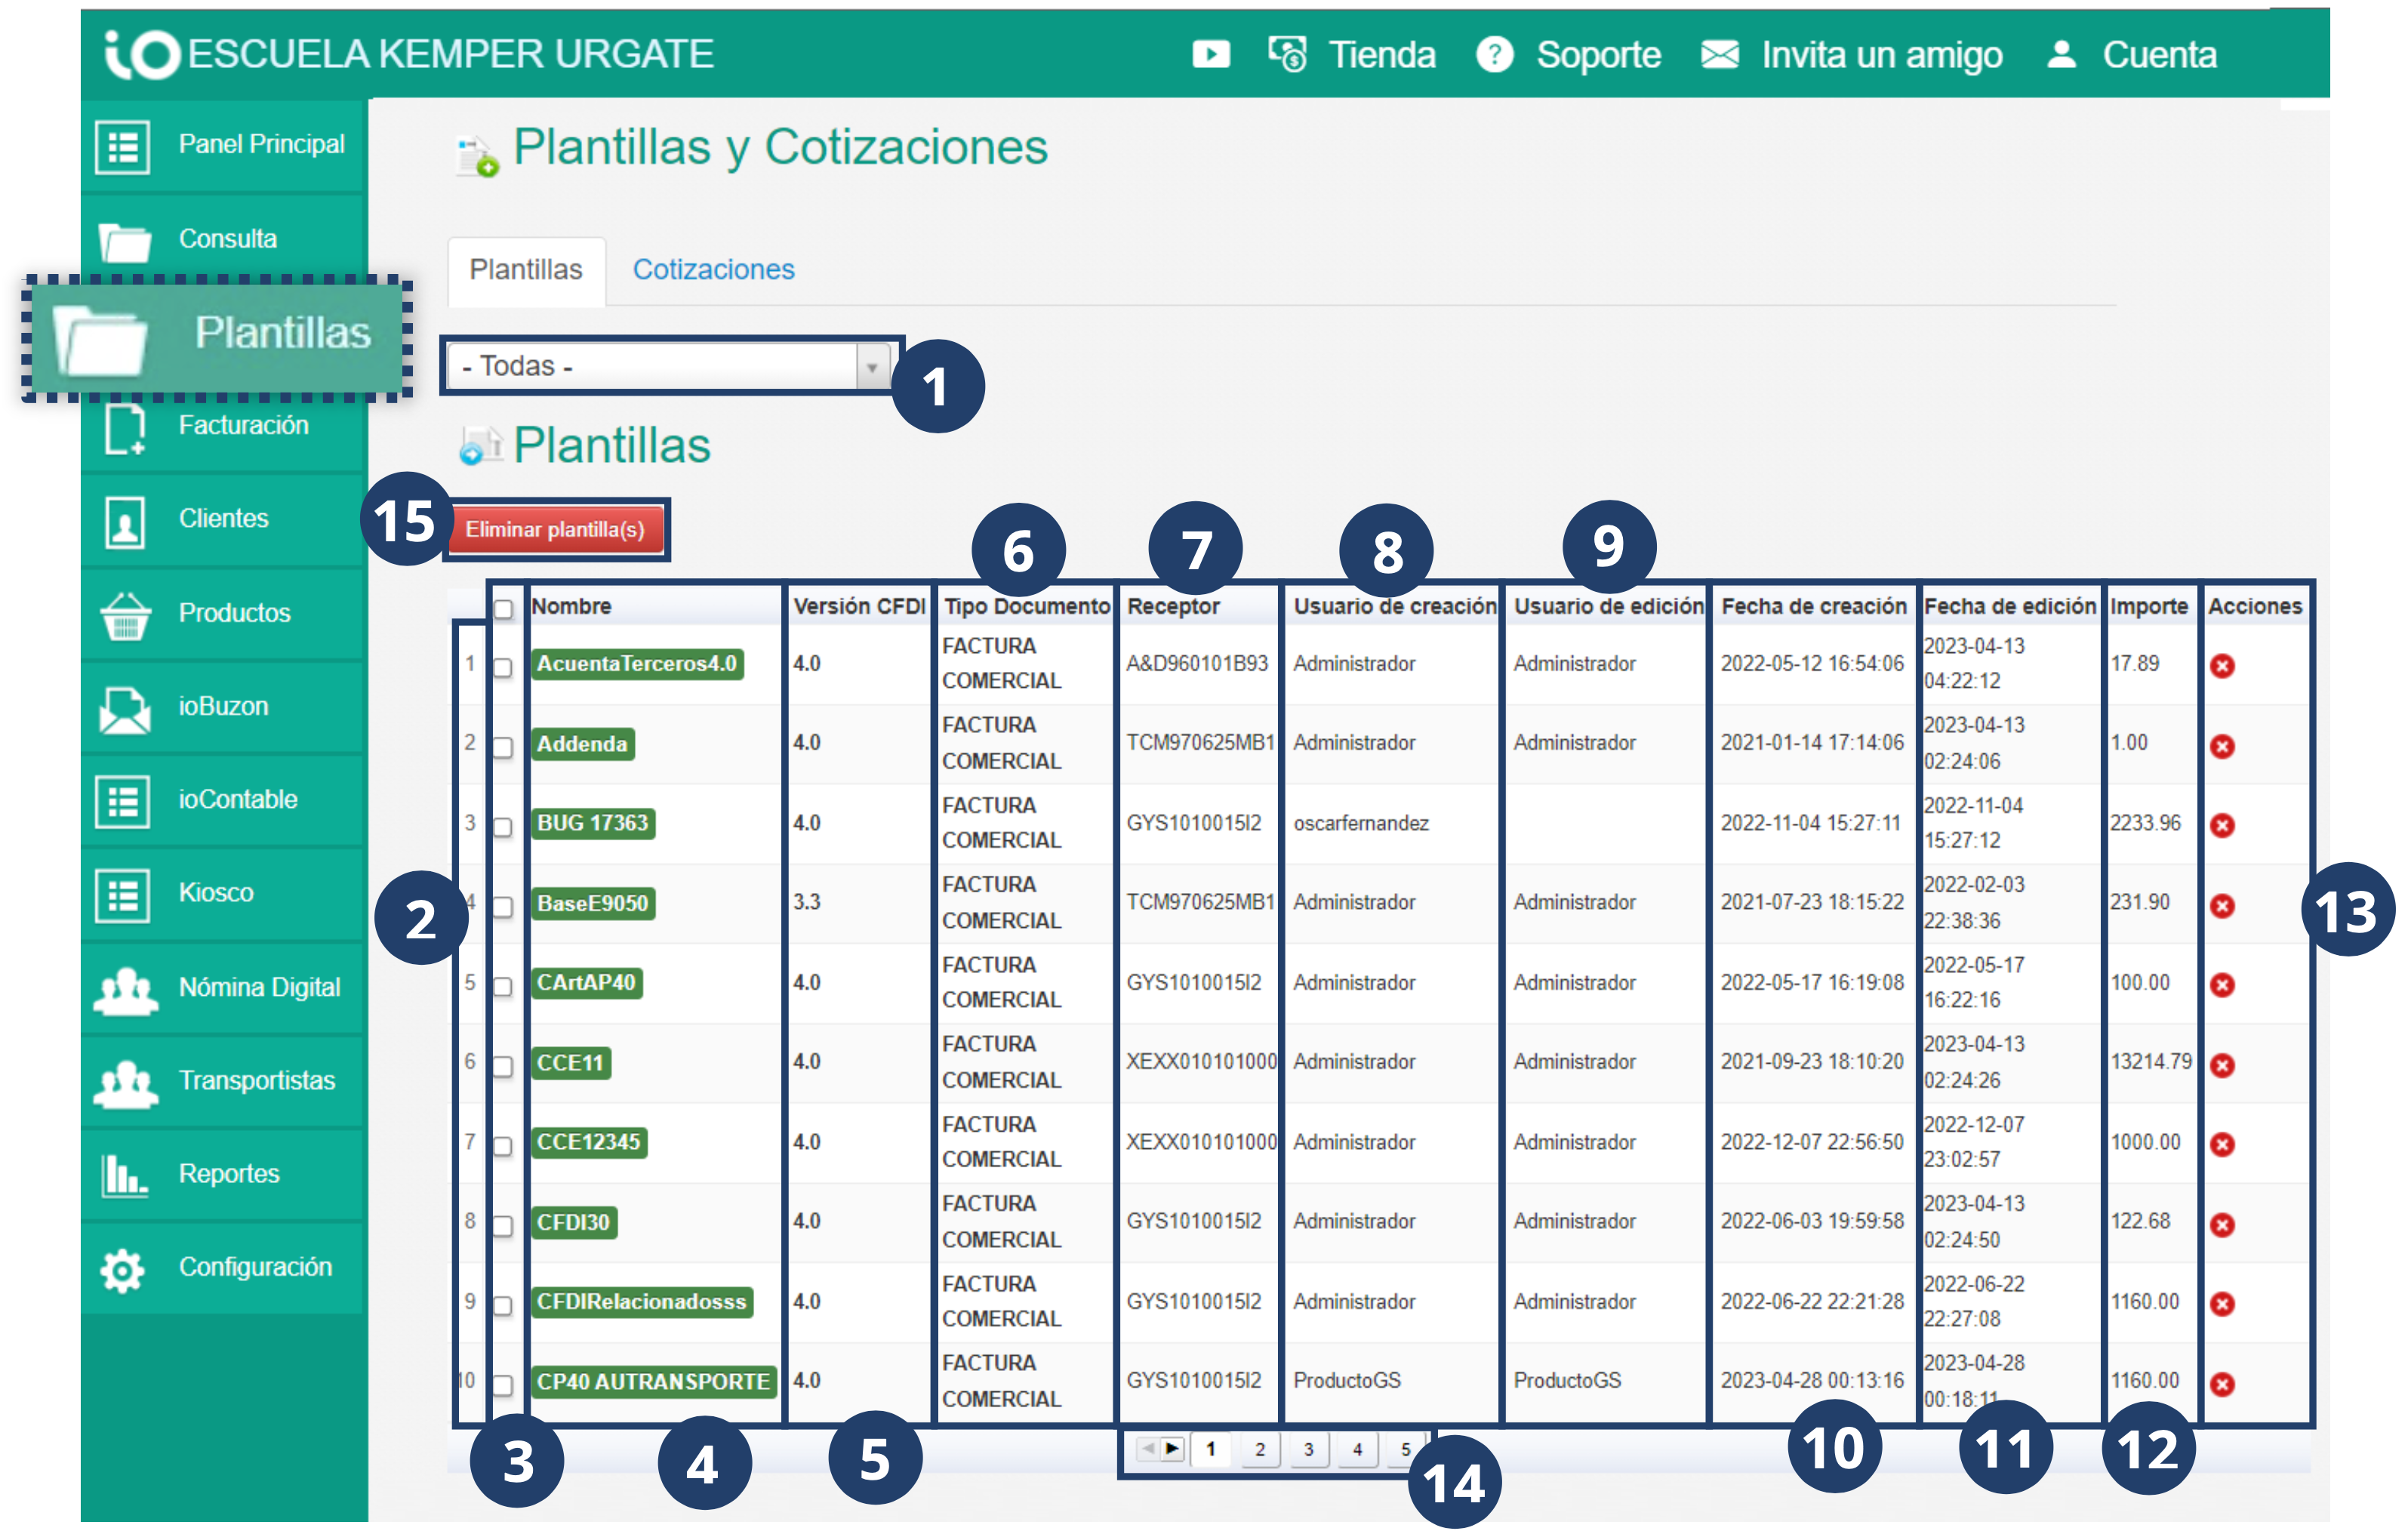Switch to the Cotizaciones tab
The image size is (2408, 1531).
pyautogui.click(x=713, y=270)
